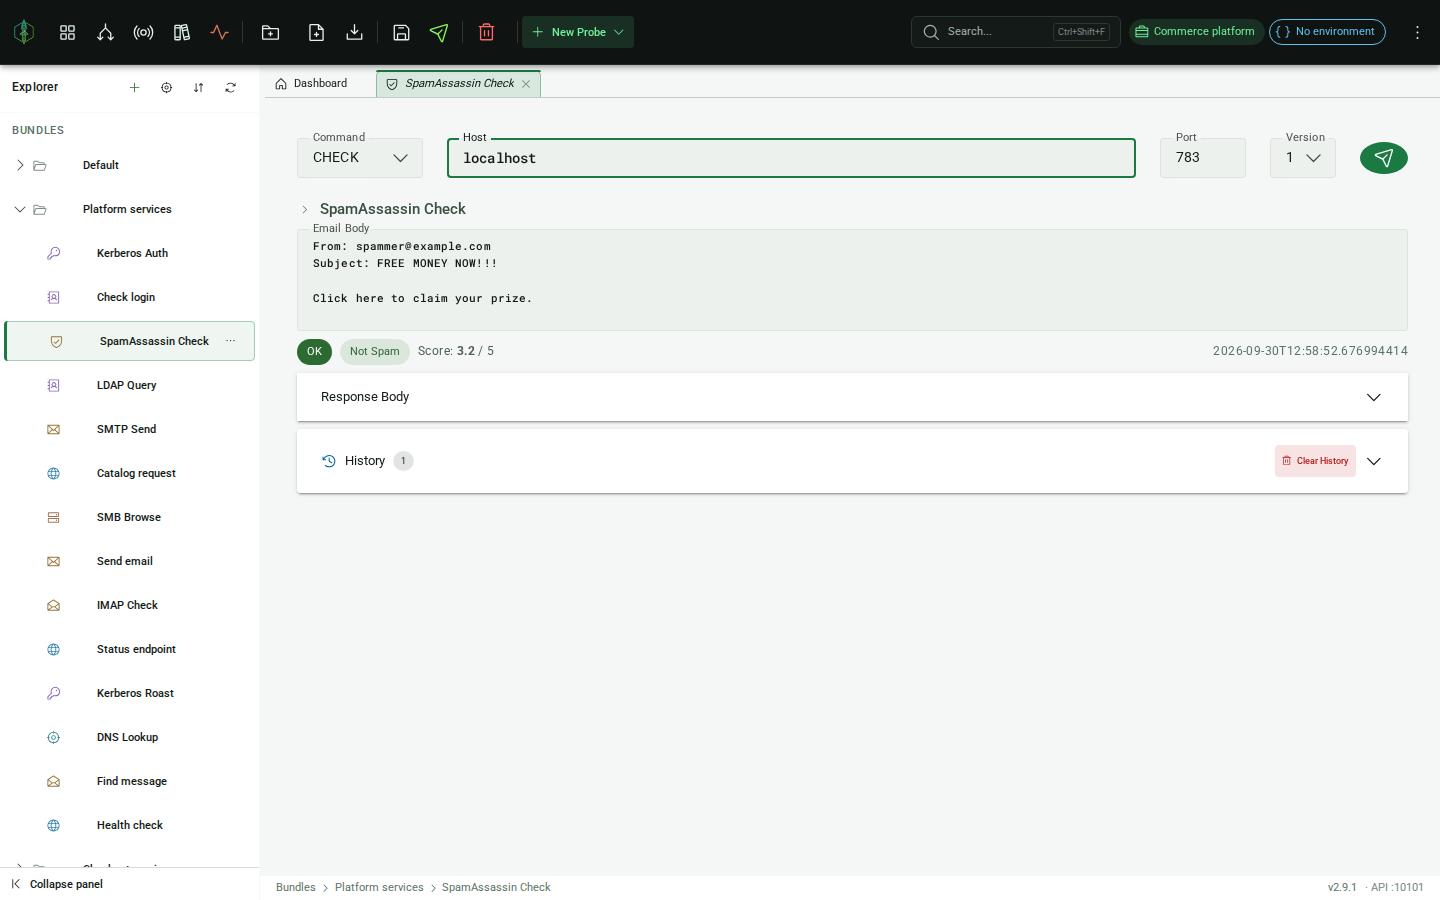Open the Version dropdown
This screenshot has height=900, width=1440.
click(x=1302, y=158)
